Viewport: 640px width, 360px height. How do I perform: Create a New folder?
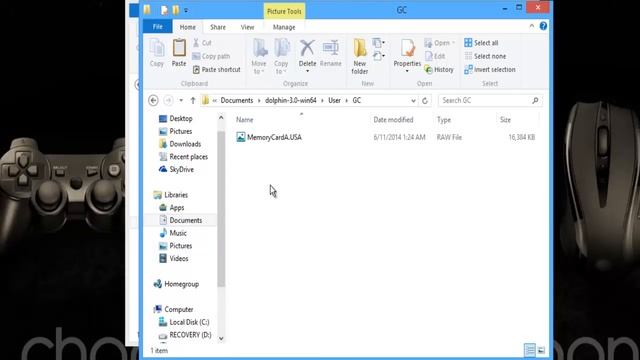(360, 57)
